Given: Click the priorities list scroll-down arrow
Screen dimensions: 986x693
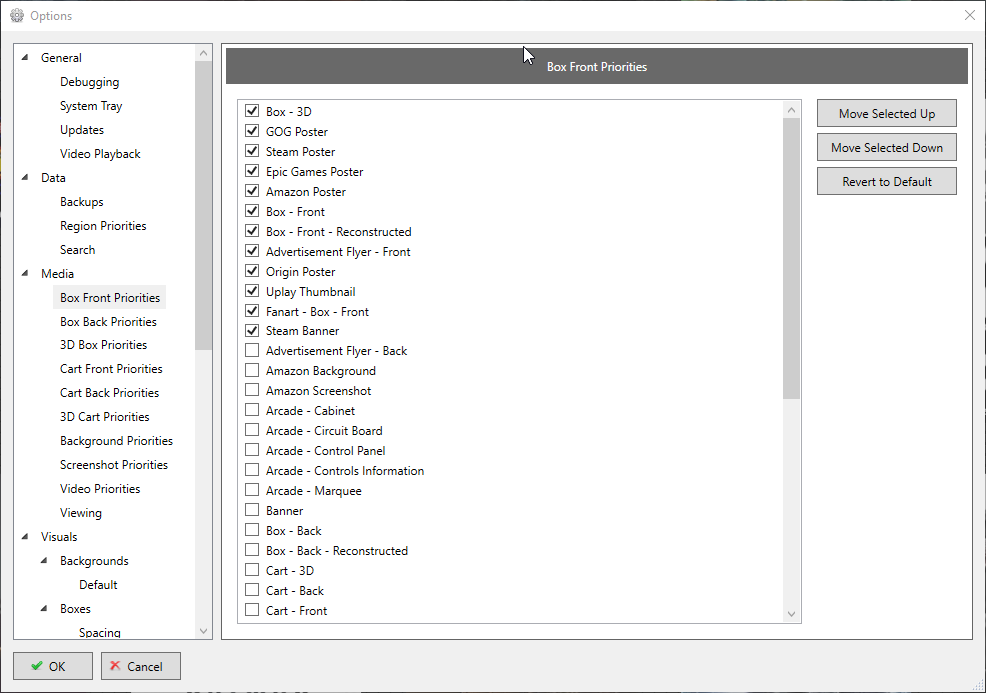Looking at the screenshot, I should 792,614.
